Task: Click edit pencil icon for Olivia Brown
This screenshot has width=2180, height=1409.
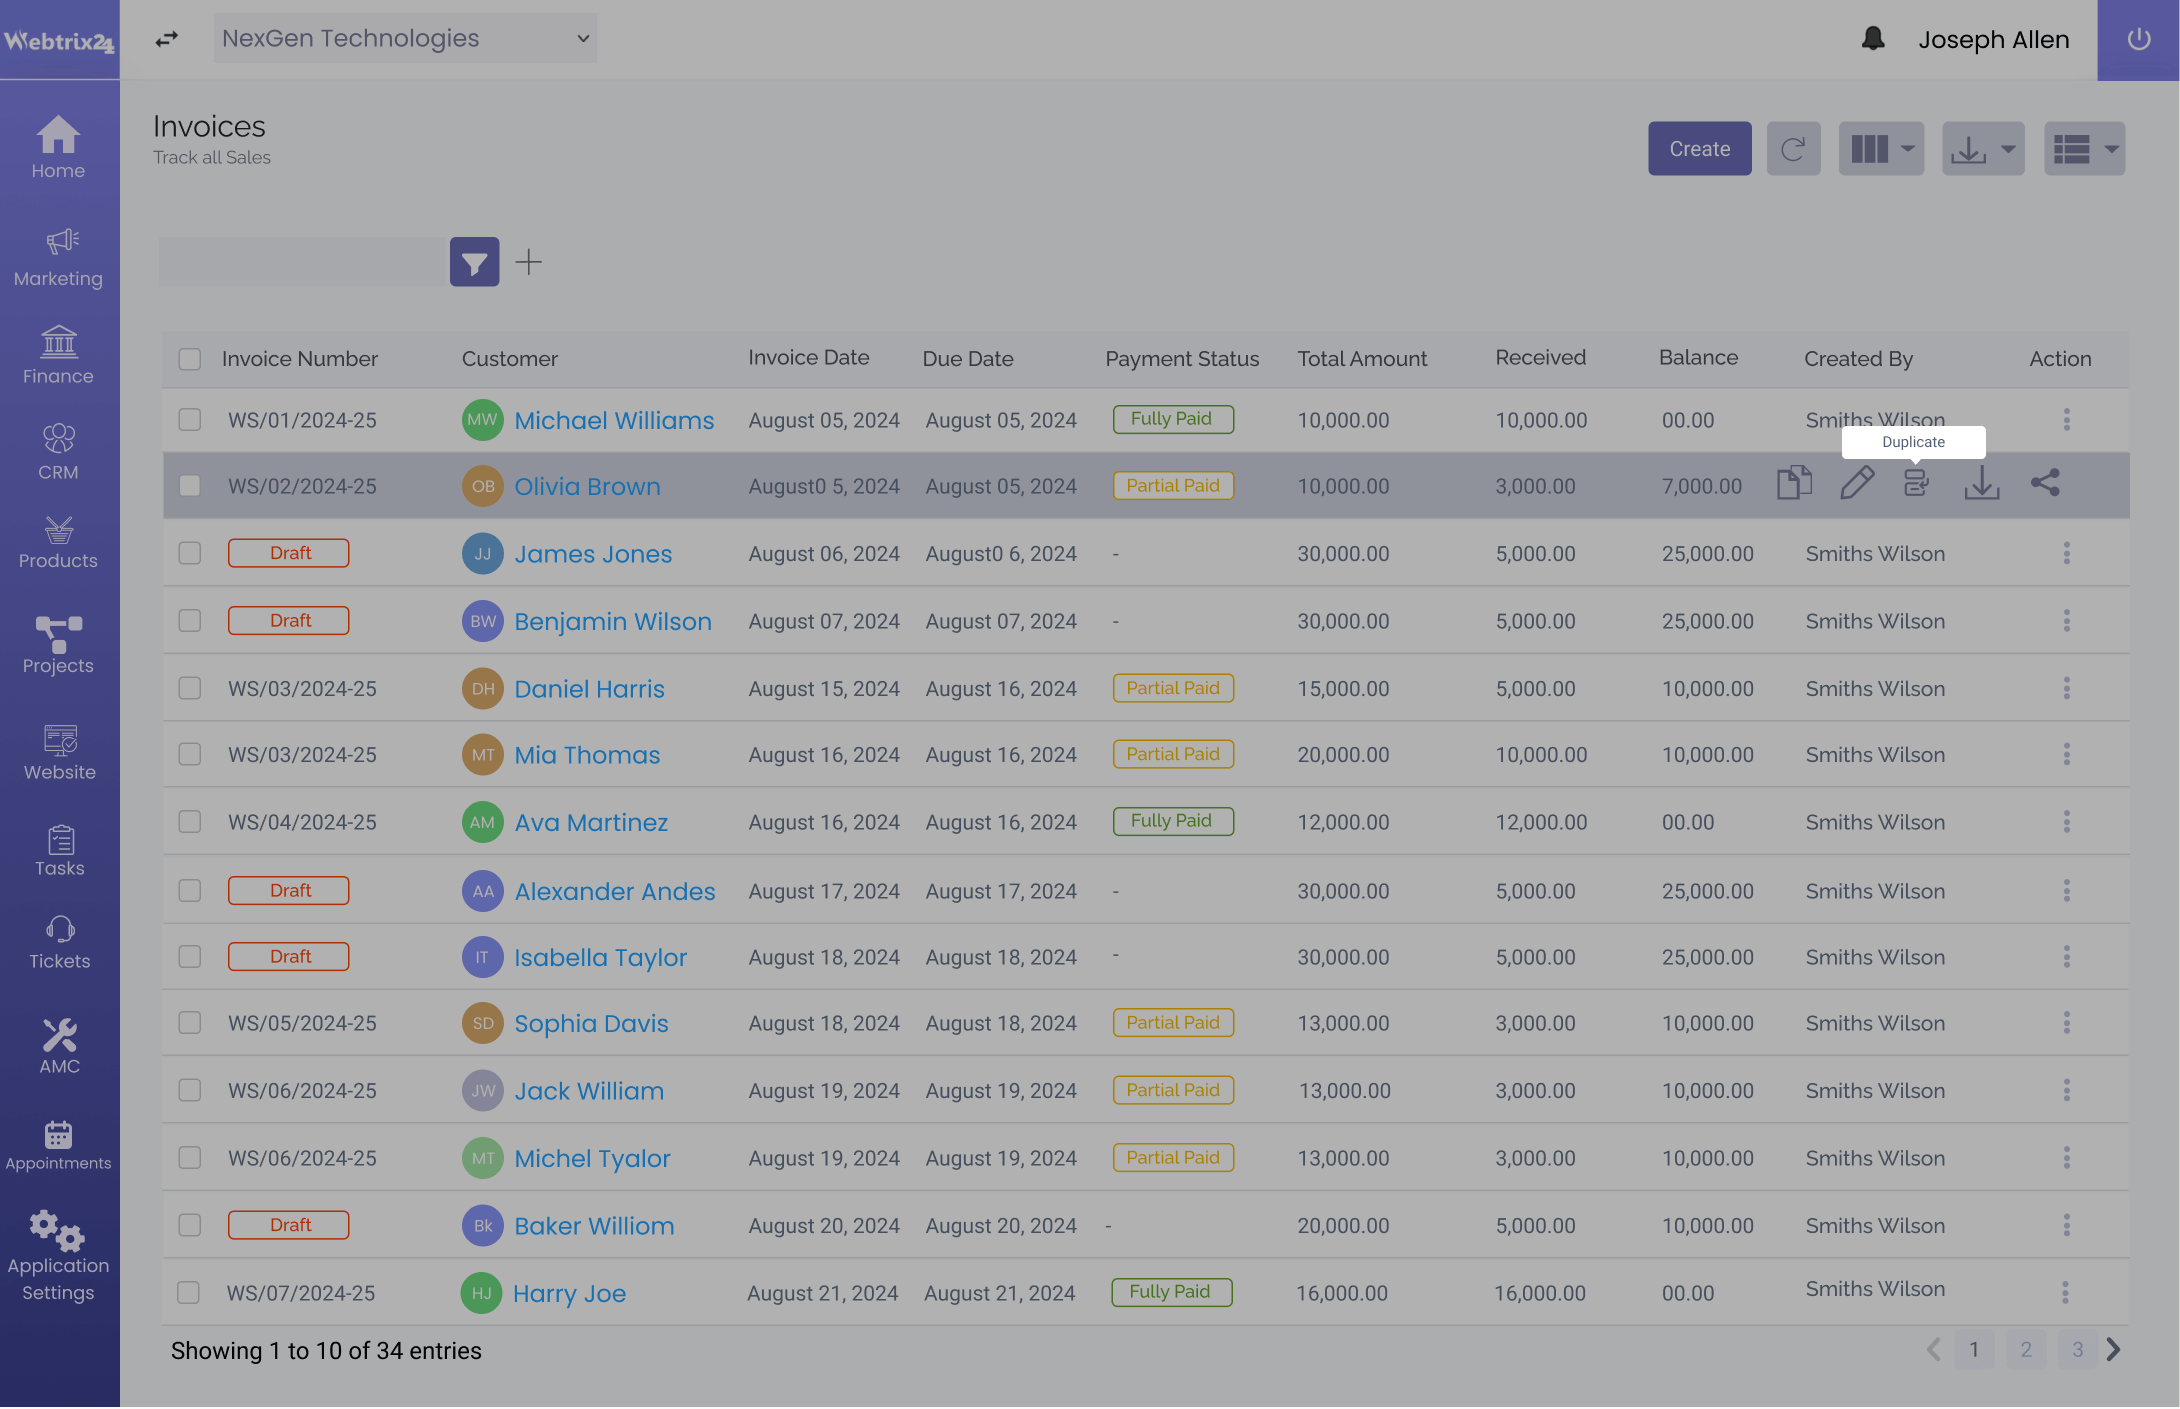Action: click(x=1856, y=484)
